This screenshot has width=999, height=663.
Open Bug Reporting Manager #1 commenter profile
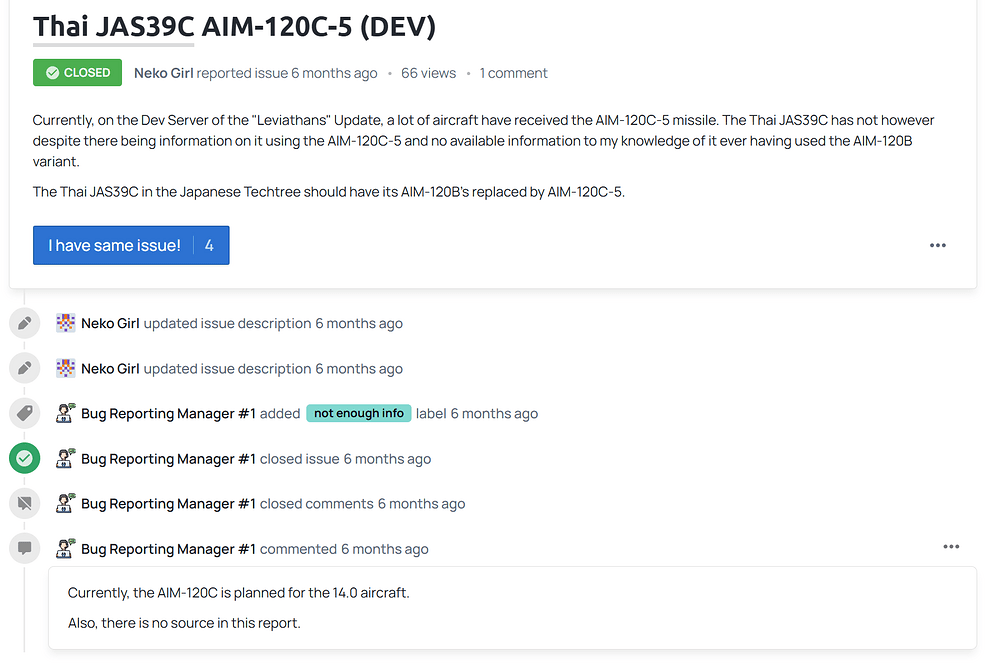coord(168,549)
